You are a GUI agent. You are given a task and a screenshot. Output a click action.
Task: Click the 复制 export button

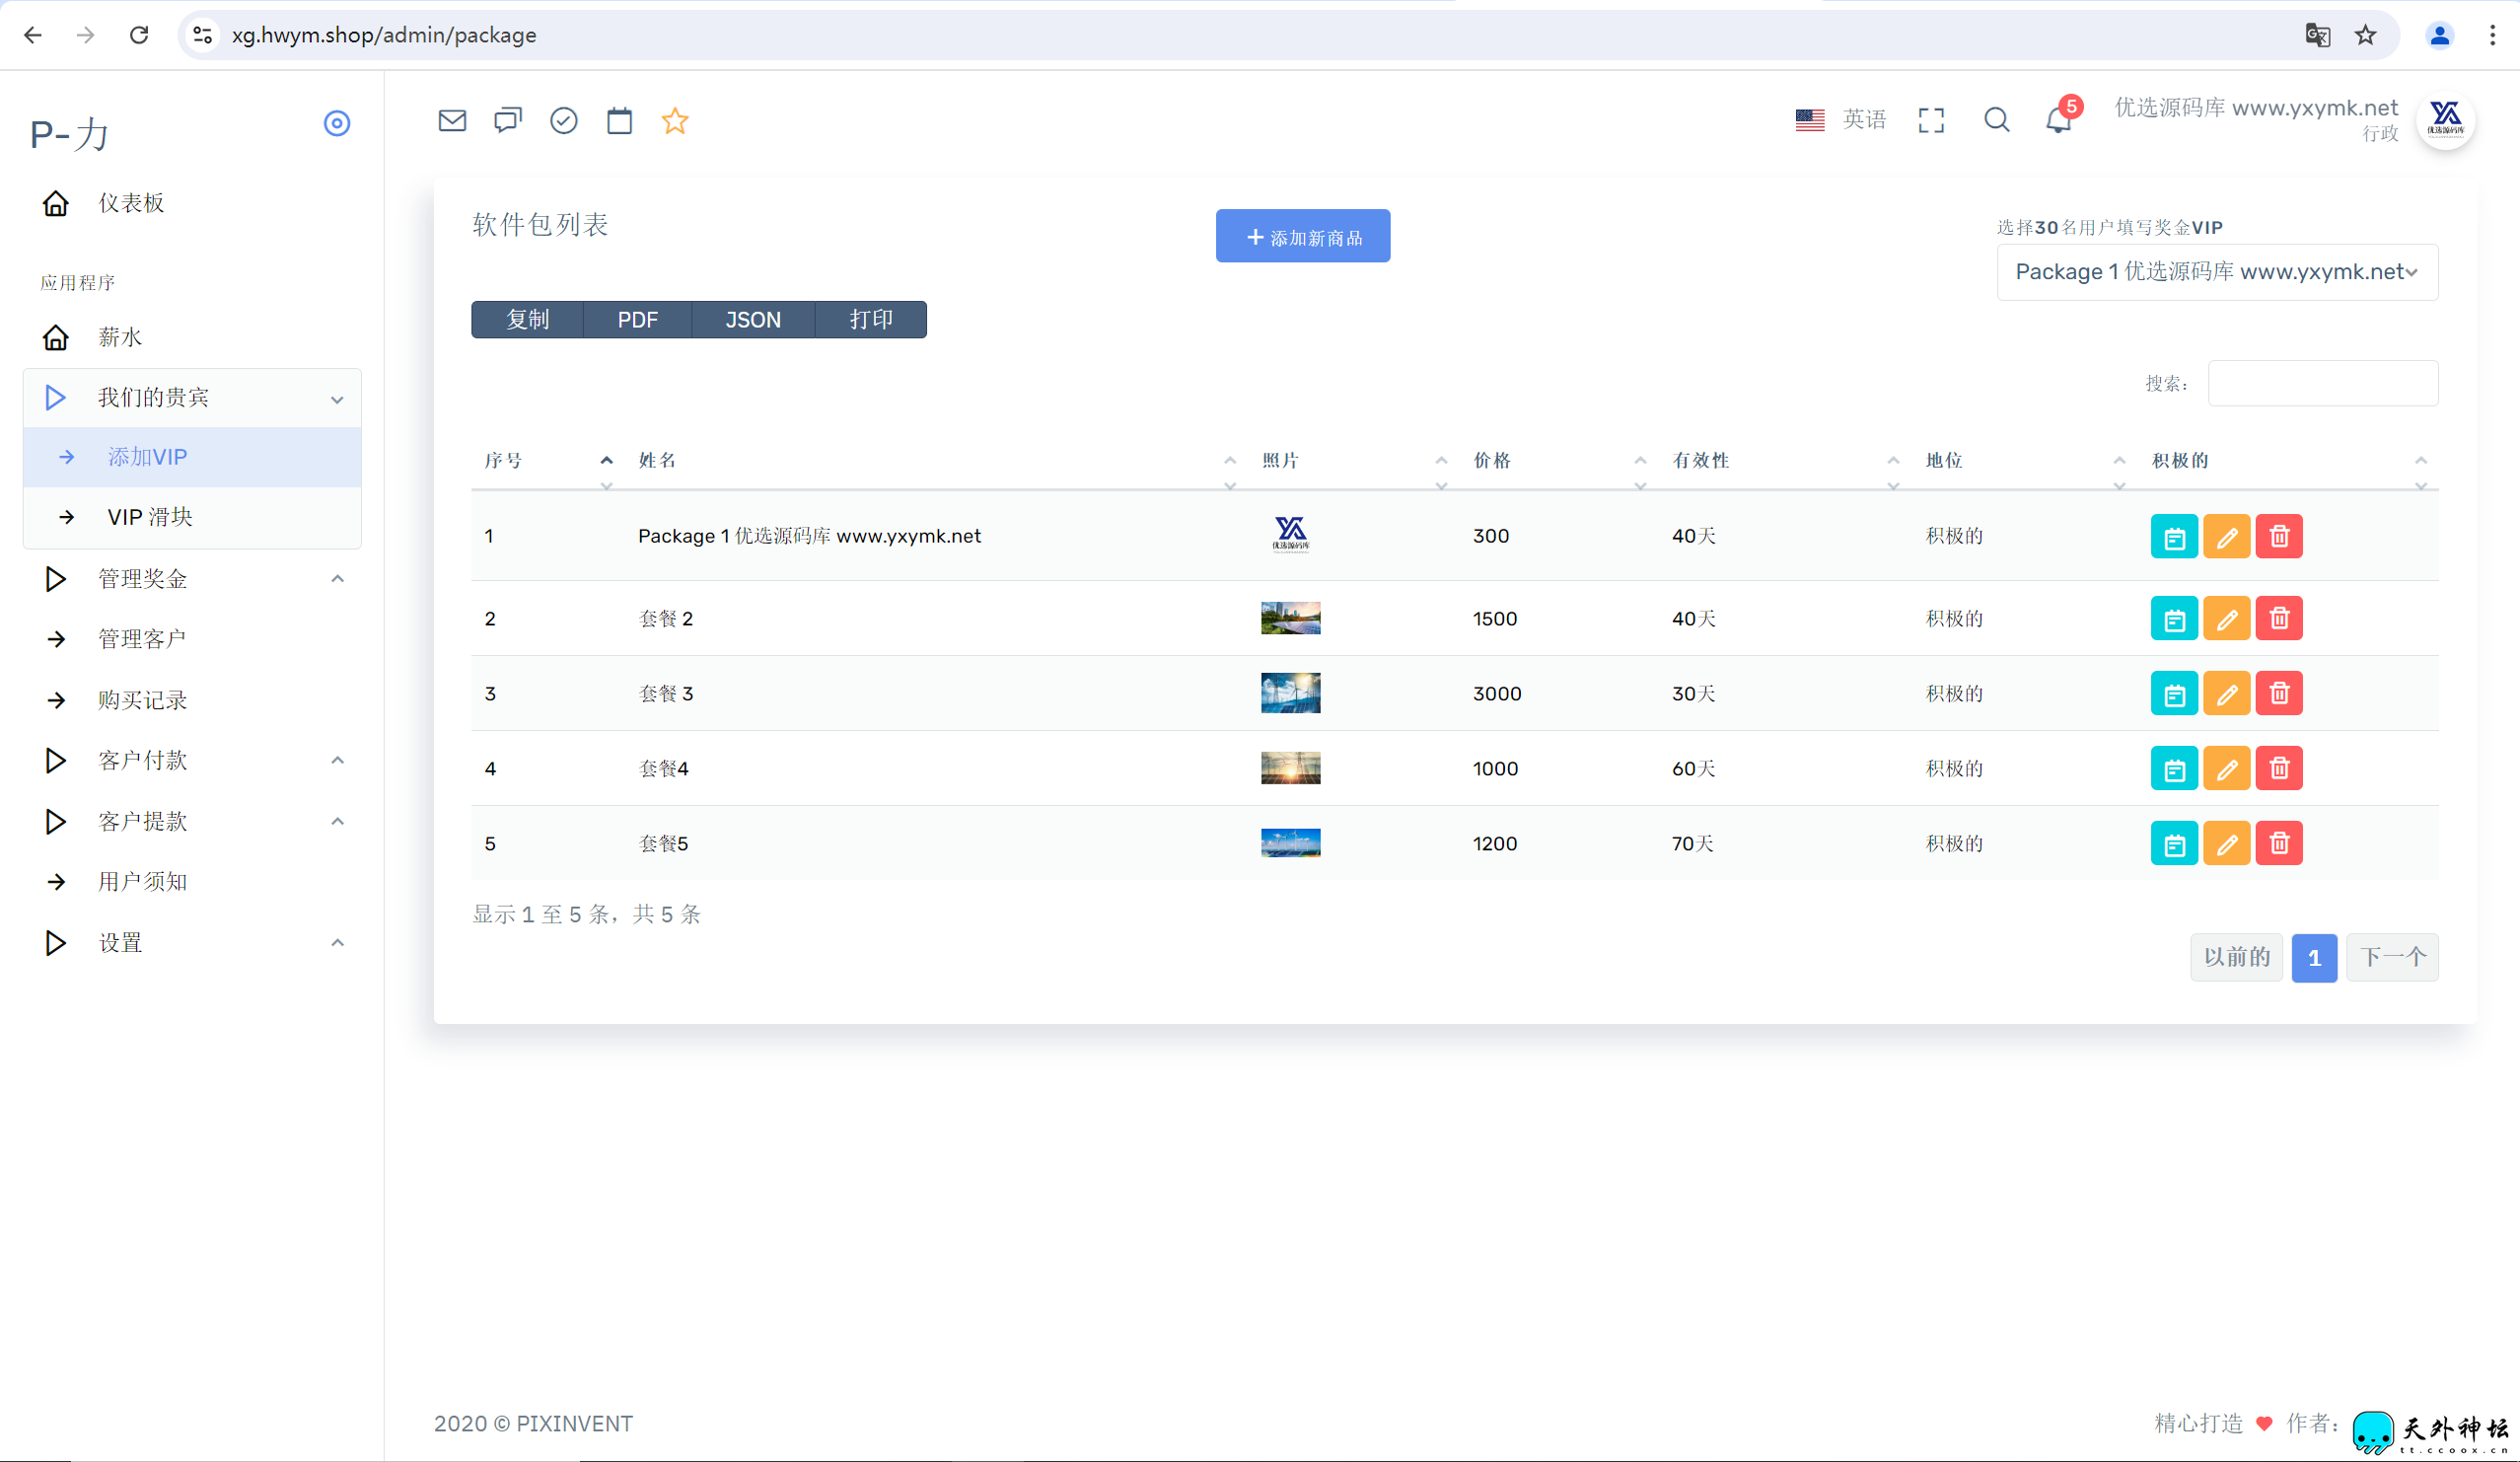pos(527,320)
